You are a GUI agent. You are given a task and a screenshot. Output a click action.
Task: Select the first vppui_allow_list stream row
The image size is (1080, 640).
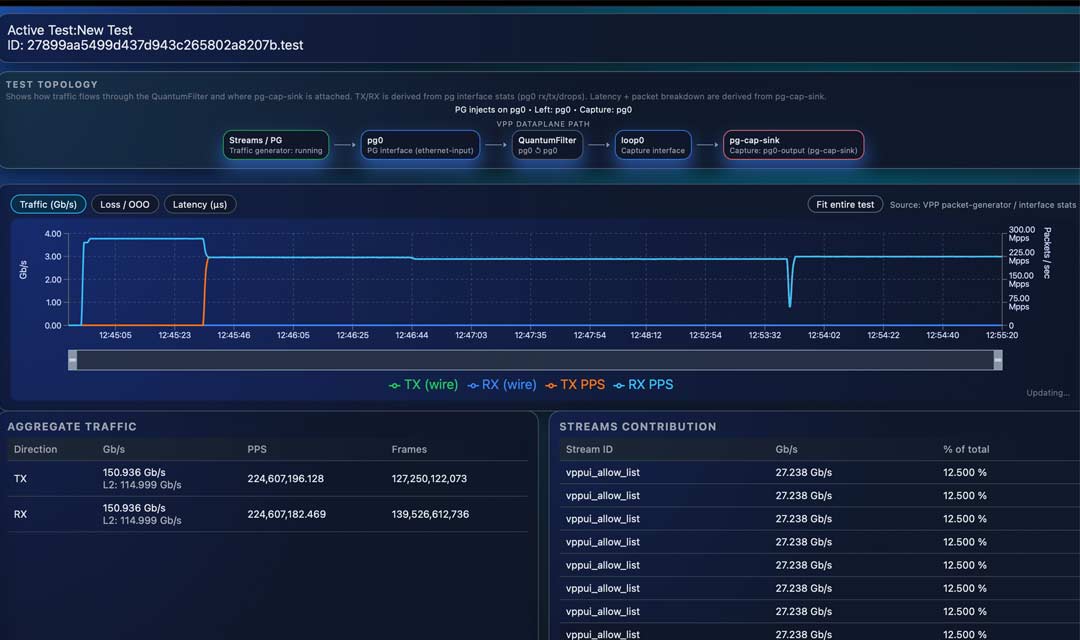tap(603, 472)
